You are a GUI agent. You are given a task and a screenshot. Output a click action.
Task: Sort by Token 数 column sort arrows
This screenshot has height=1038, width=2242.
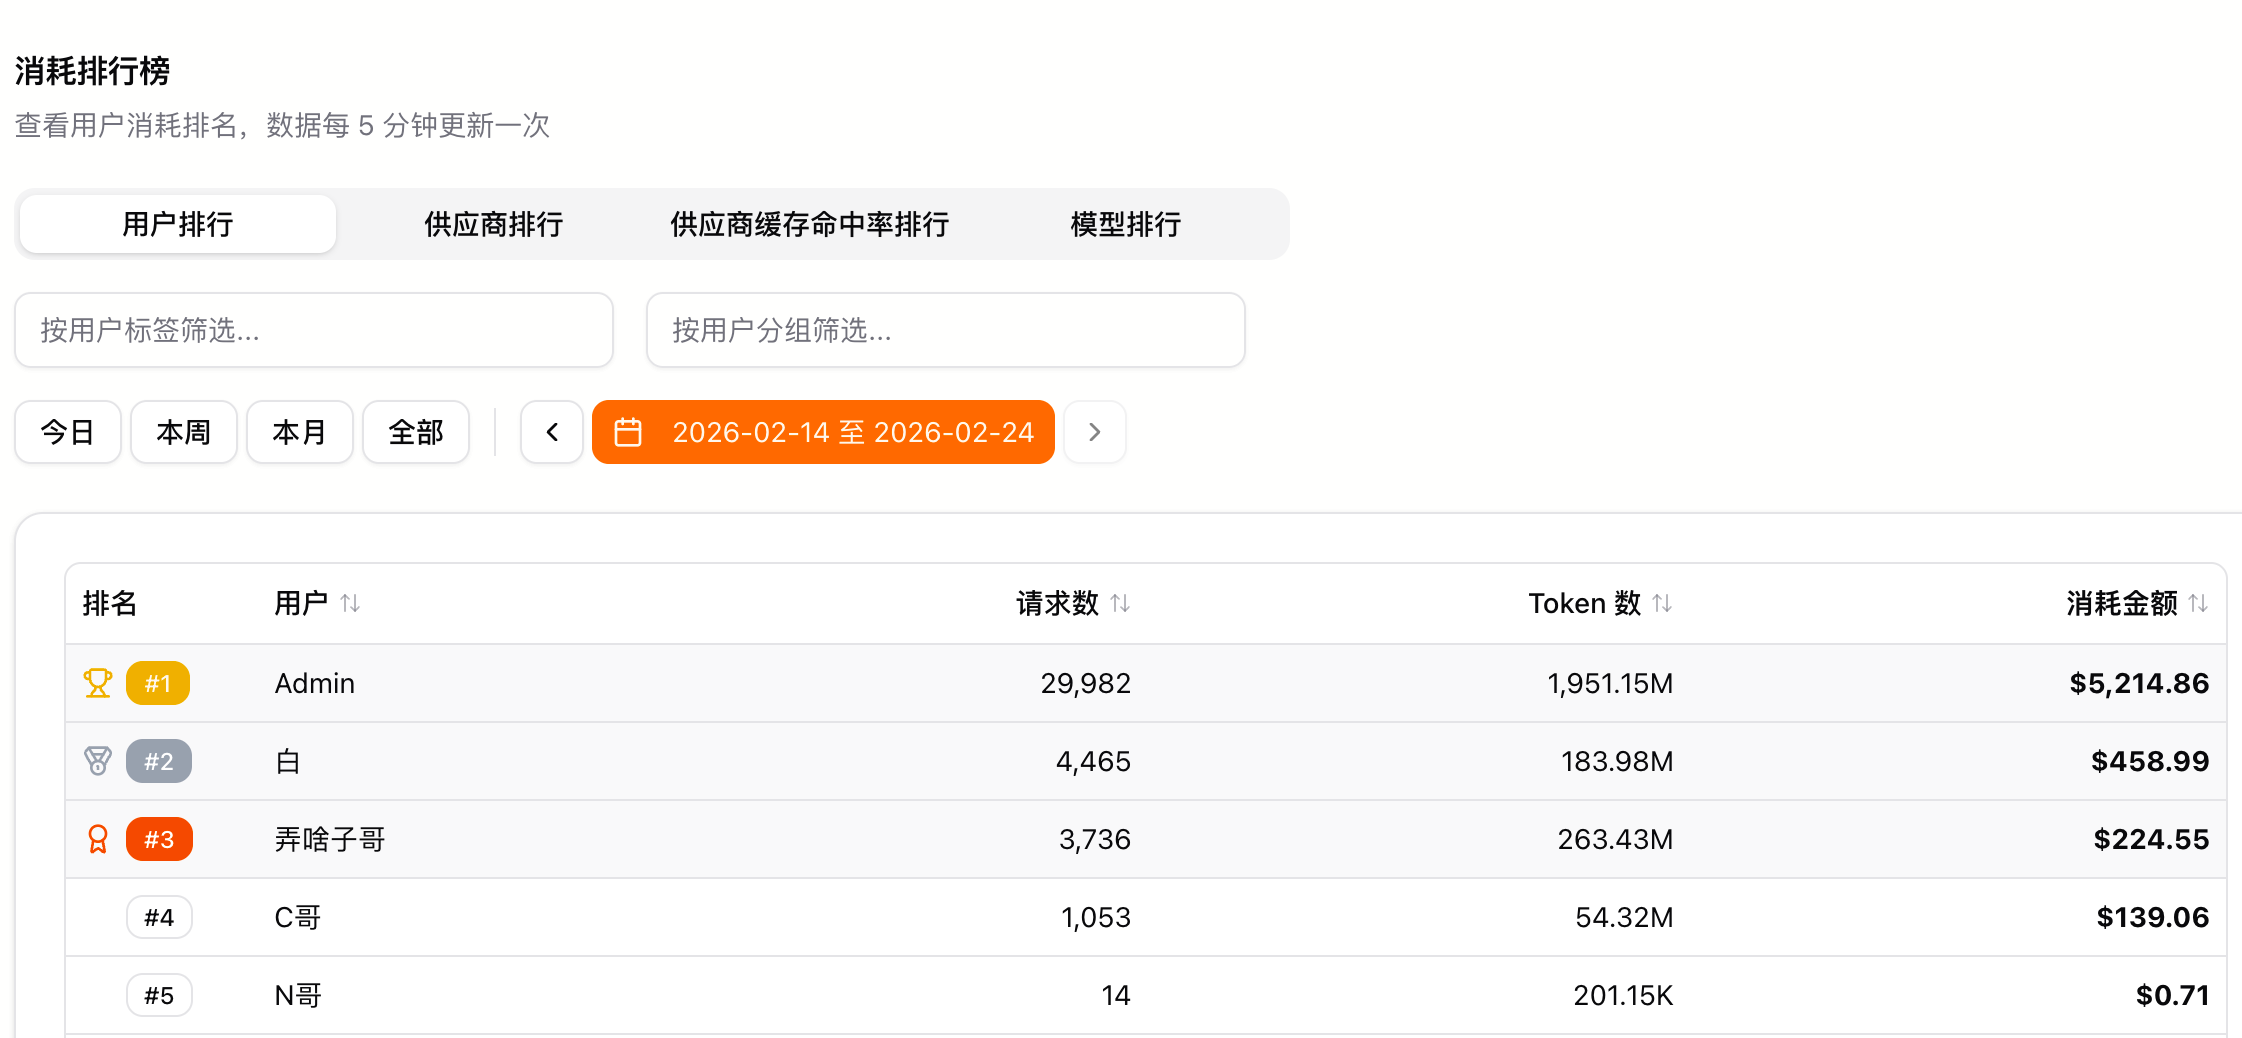[x=1662, y=603]
